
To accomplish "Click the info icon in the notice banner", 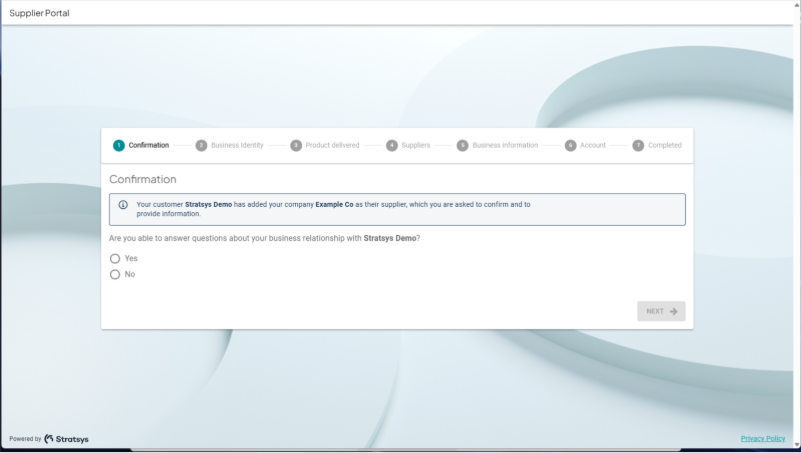I will point(123,205).
